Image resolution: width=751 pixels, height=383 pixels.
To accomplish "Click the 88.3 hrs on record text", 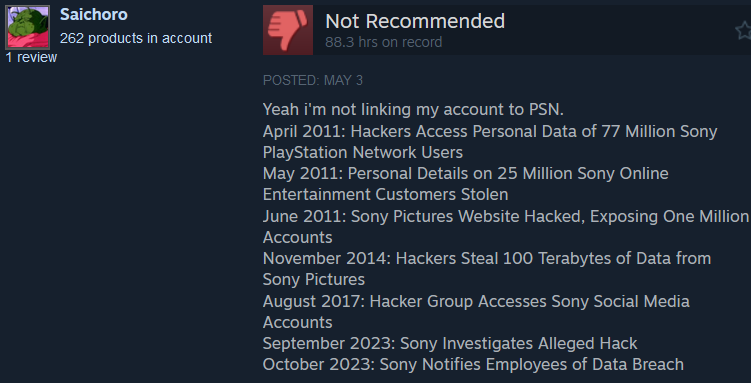I will [384, 42].
